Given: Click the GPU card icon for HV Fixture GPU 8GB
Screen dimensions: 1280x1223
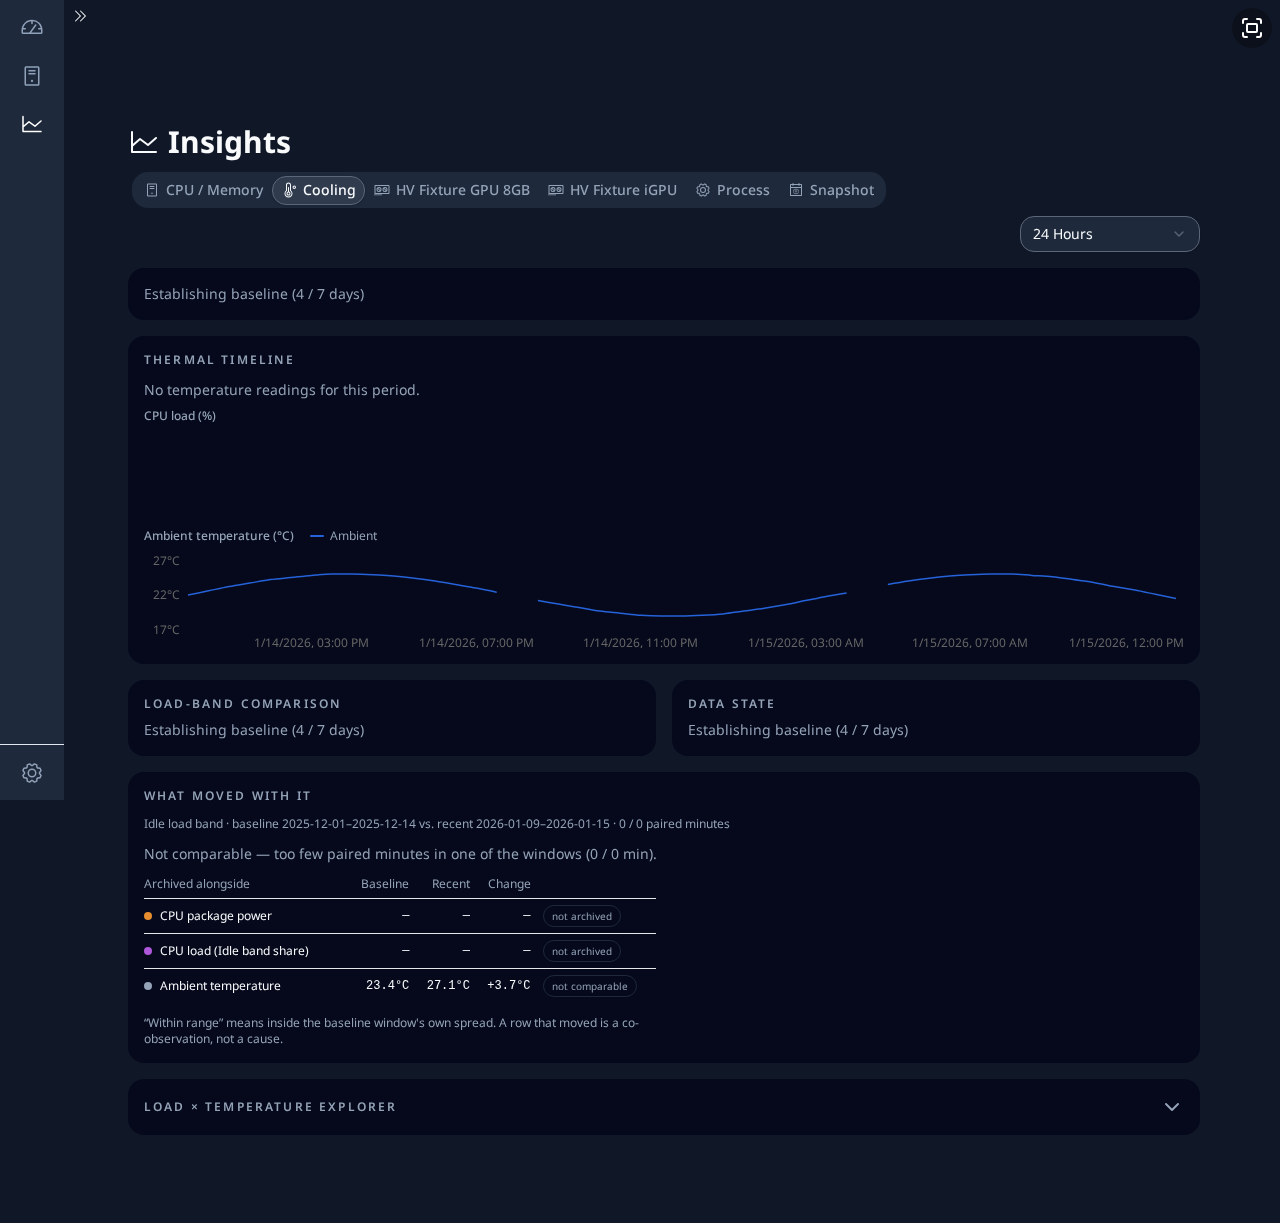Looking at the screenshot, I should point(382,190).
